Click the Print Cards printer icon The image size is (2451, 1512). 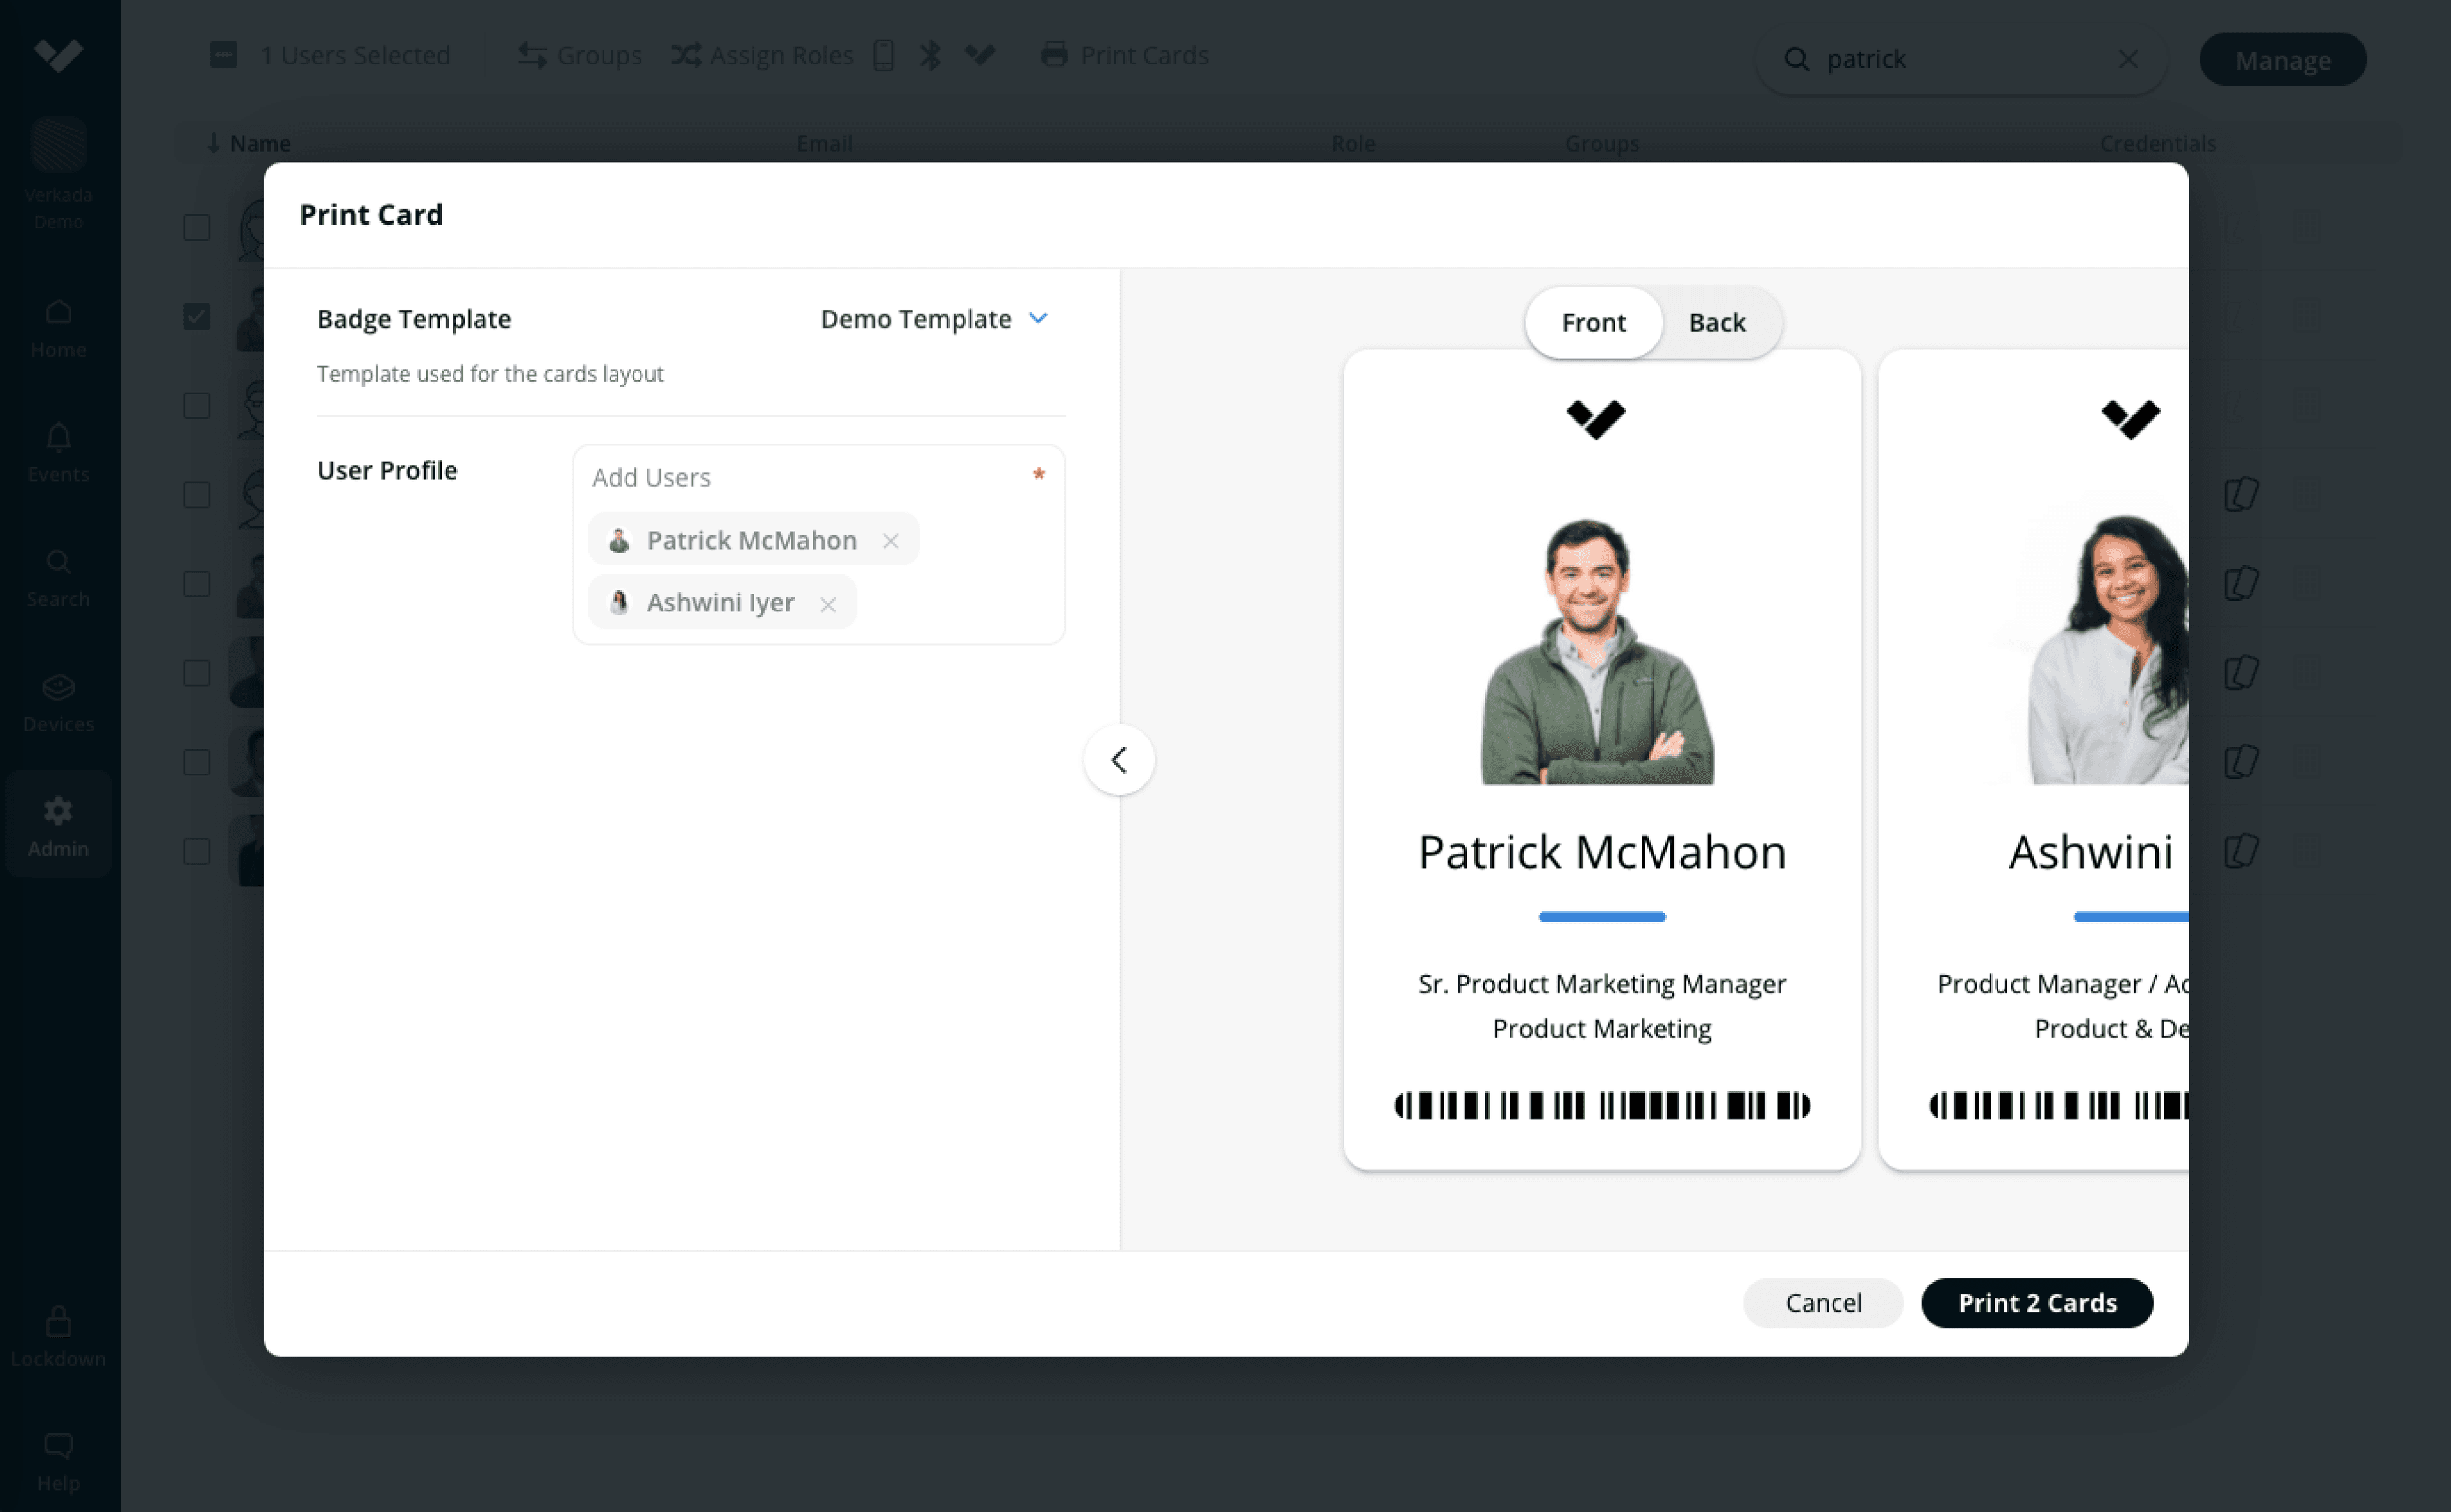click(x=1054, y=55)
